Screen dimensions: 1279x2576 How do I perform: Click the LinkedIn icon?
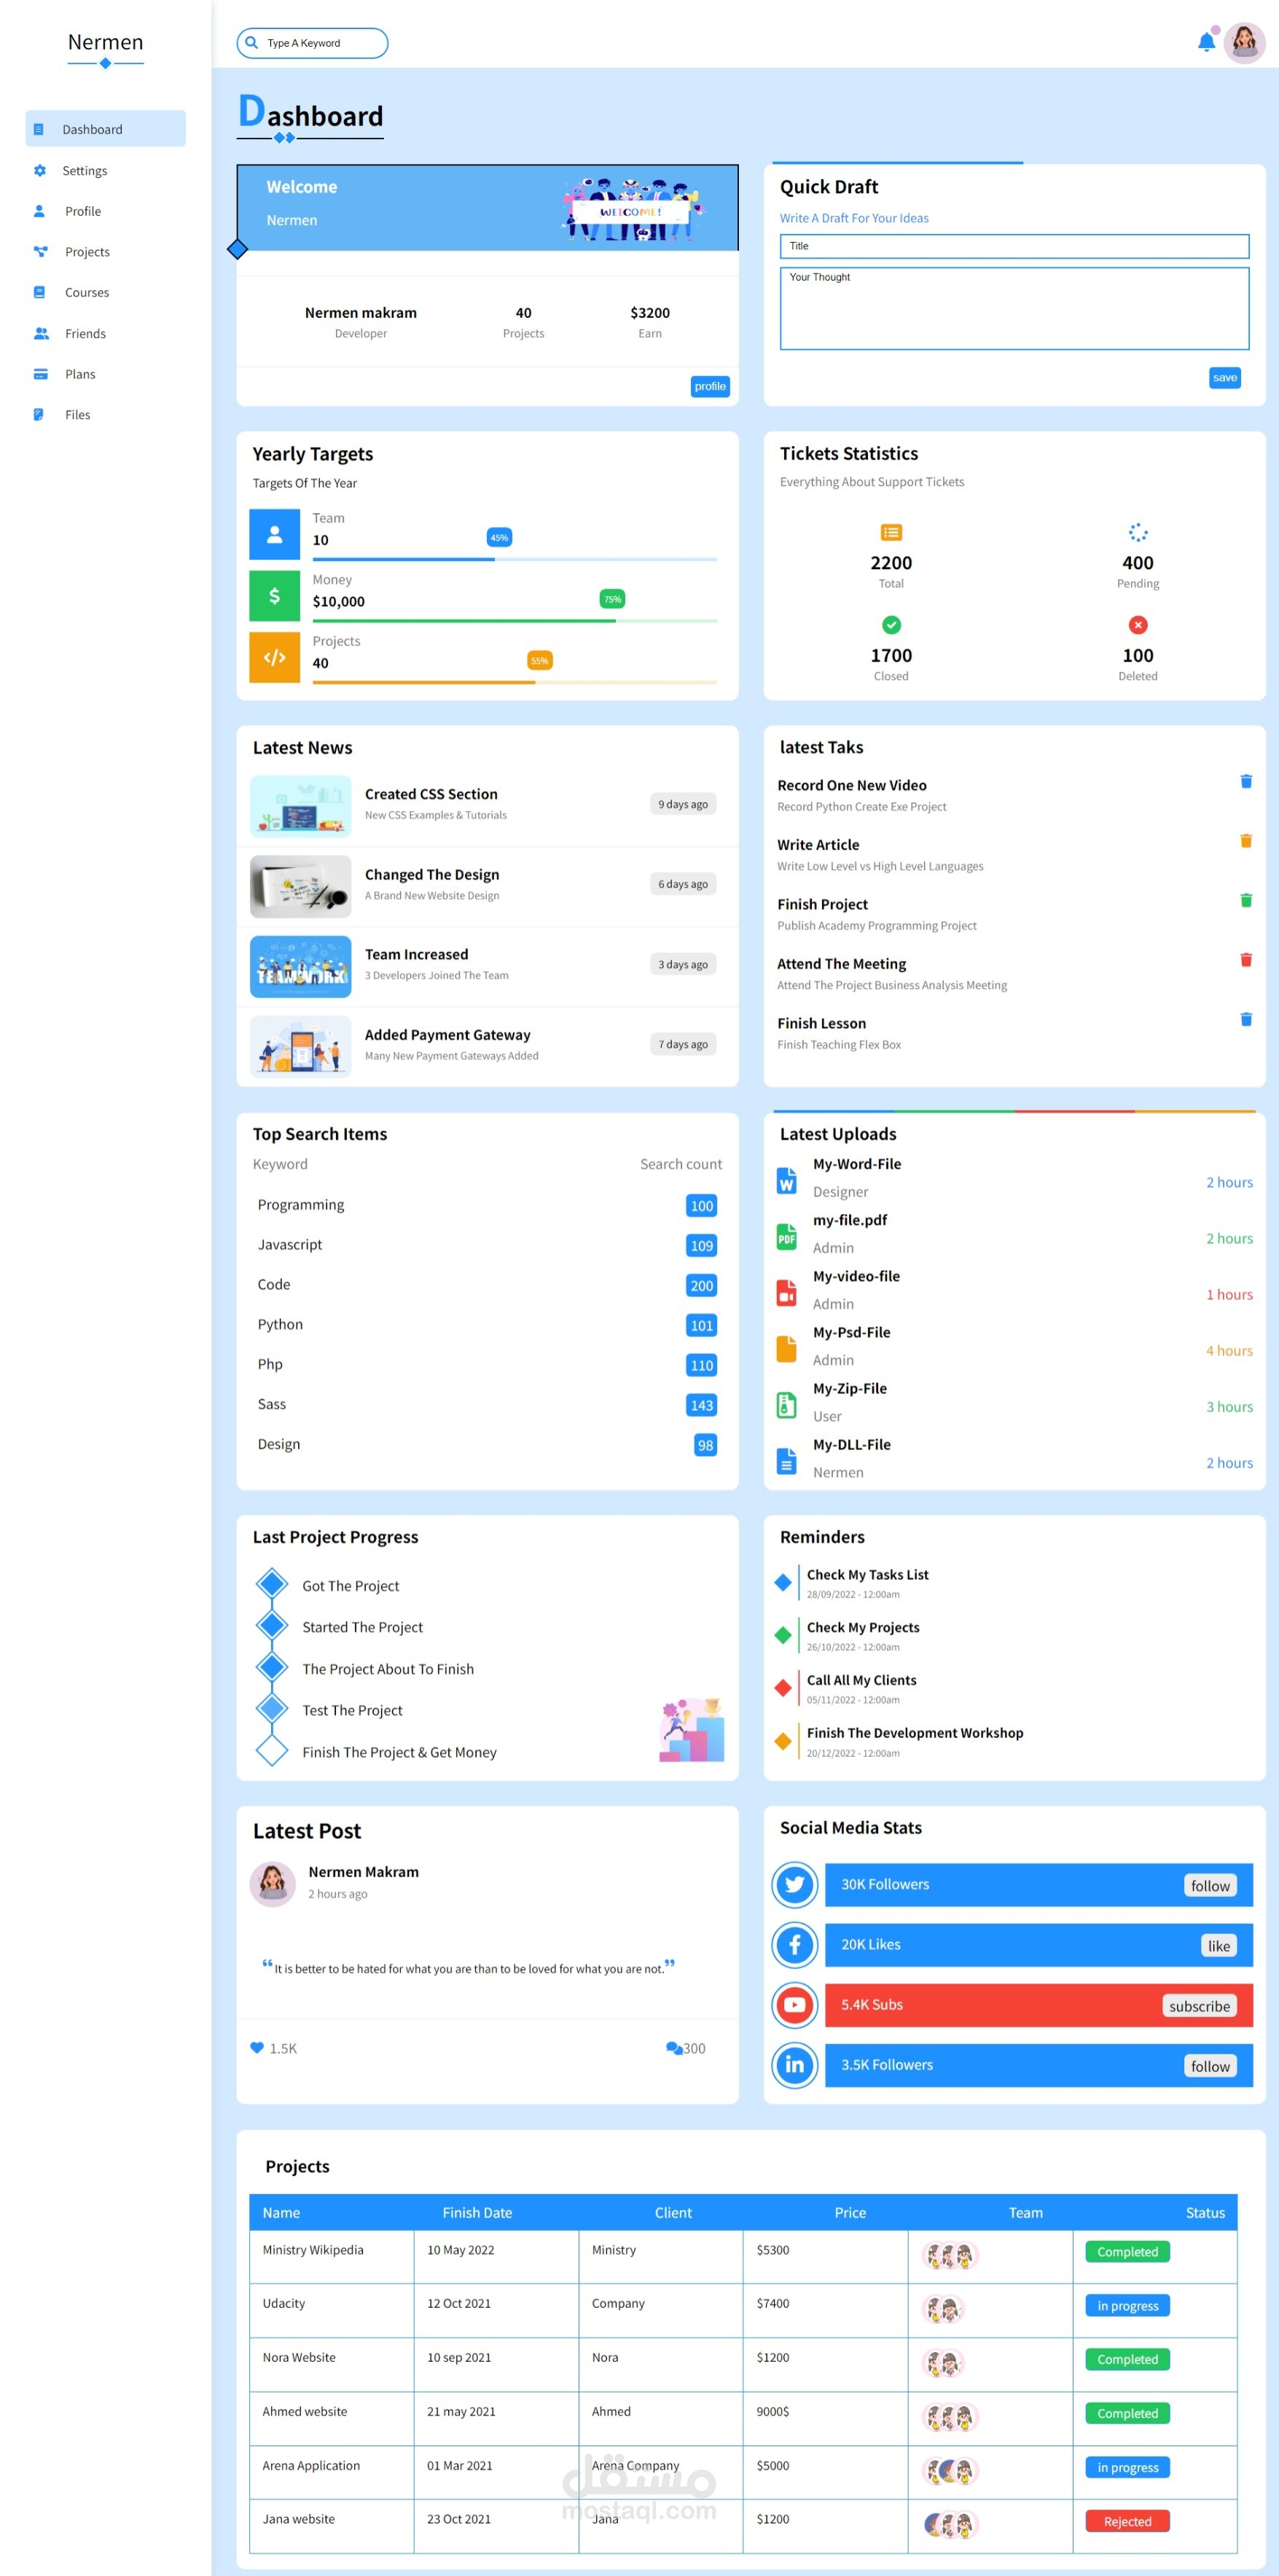pos(795,2065)
